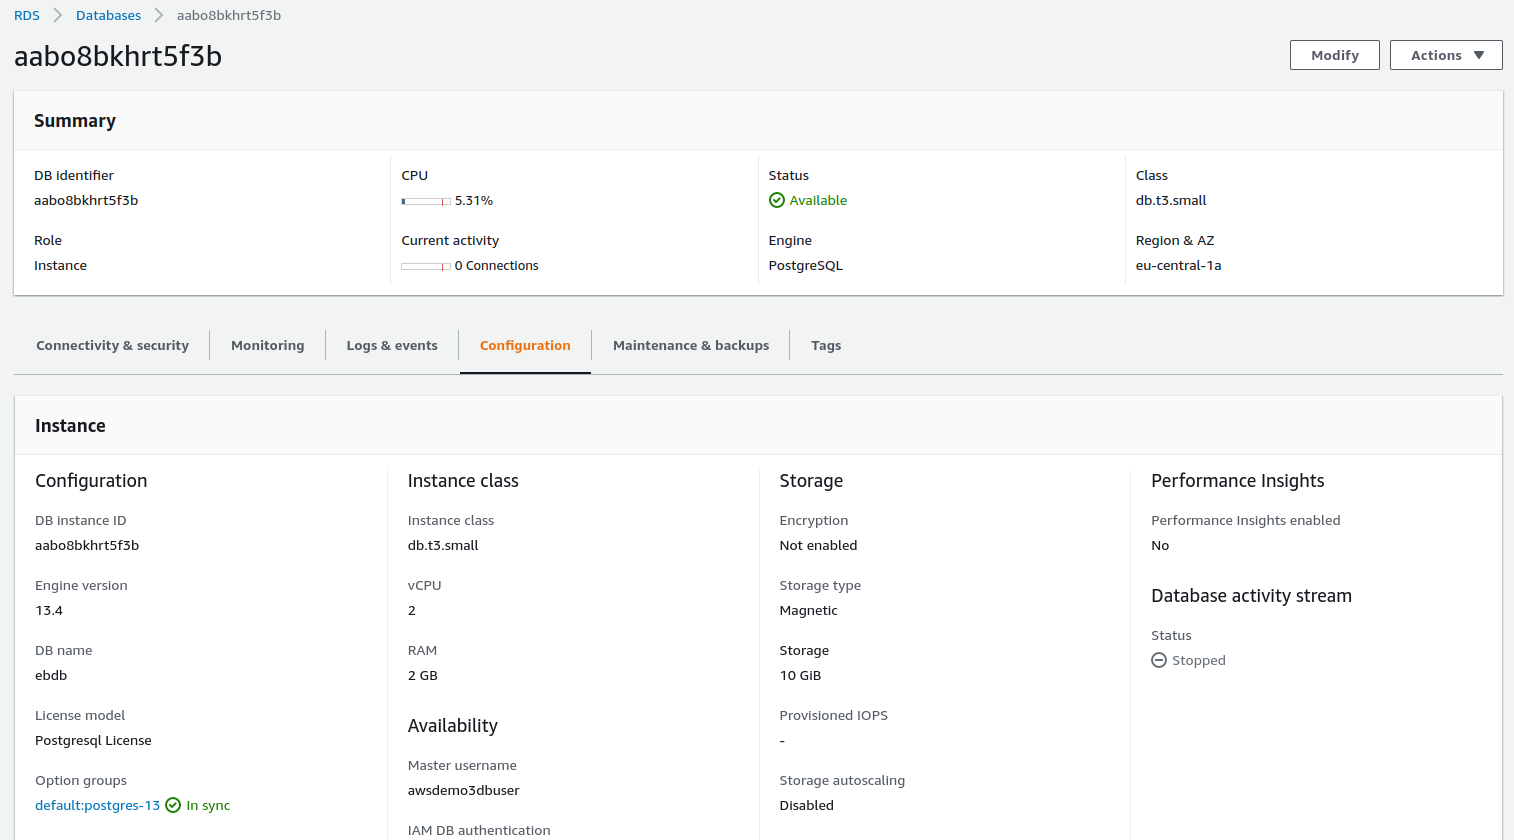Viewport: 1514px width, 840px height.
Task: Click Provisioned IOPS label
Action: tap(834, 715)
